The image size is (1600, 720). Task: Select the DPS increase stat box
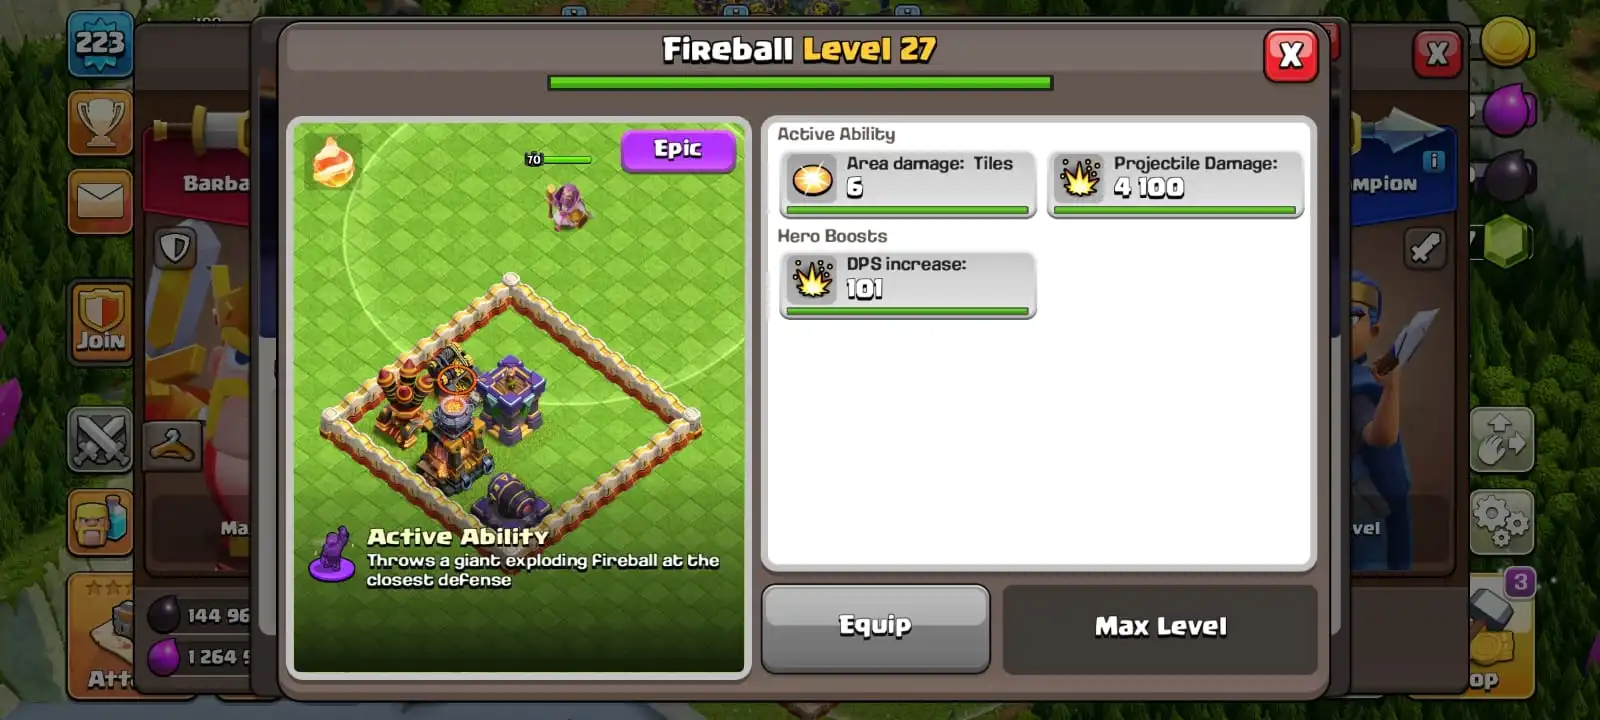(907, 285)
